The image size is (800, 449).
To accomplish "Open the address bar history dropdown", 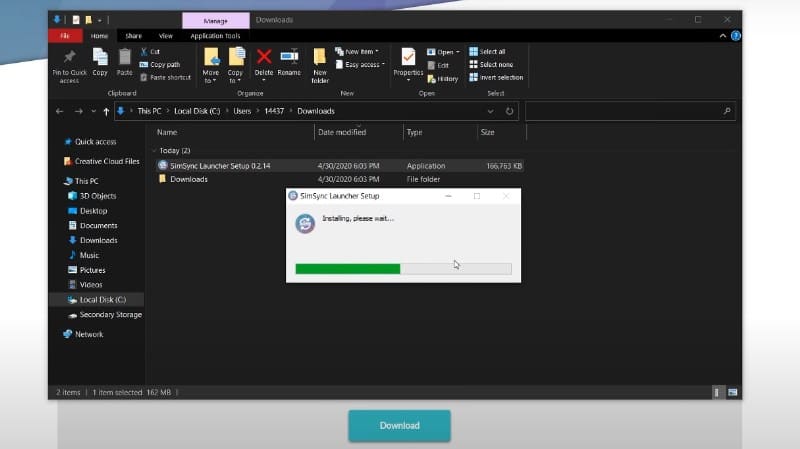I will click(491, 111).
